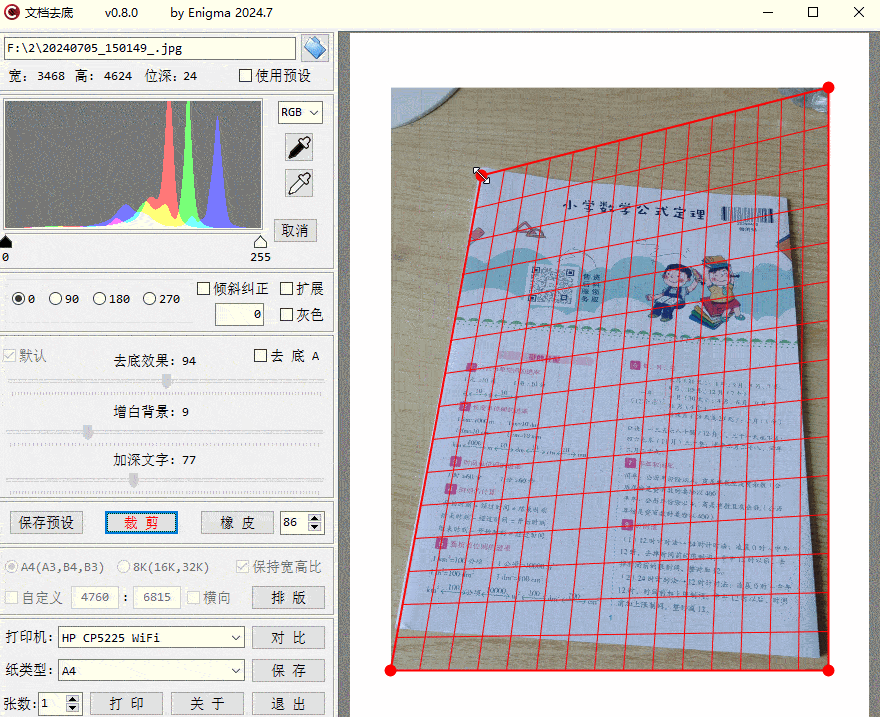Open the 关于 about dialog

click(208, 704)
